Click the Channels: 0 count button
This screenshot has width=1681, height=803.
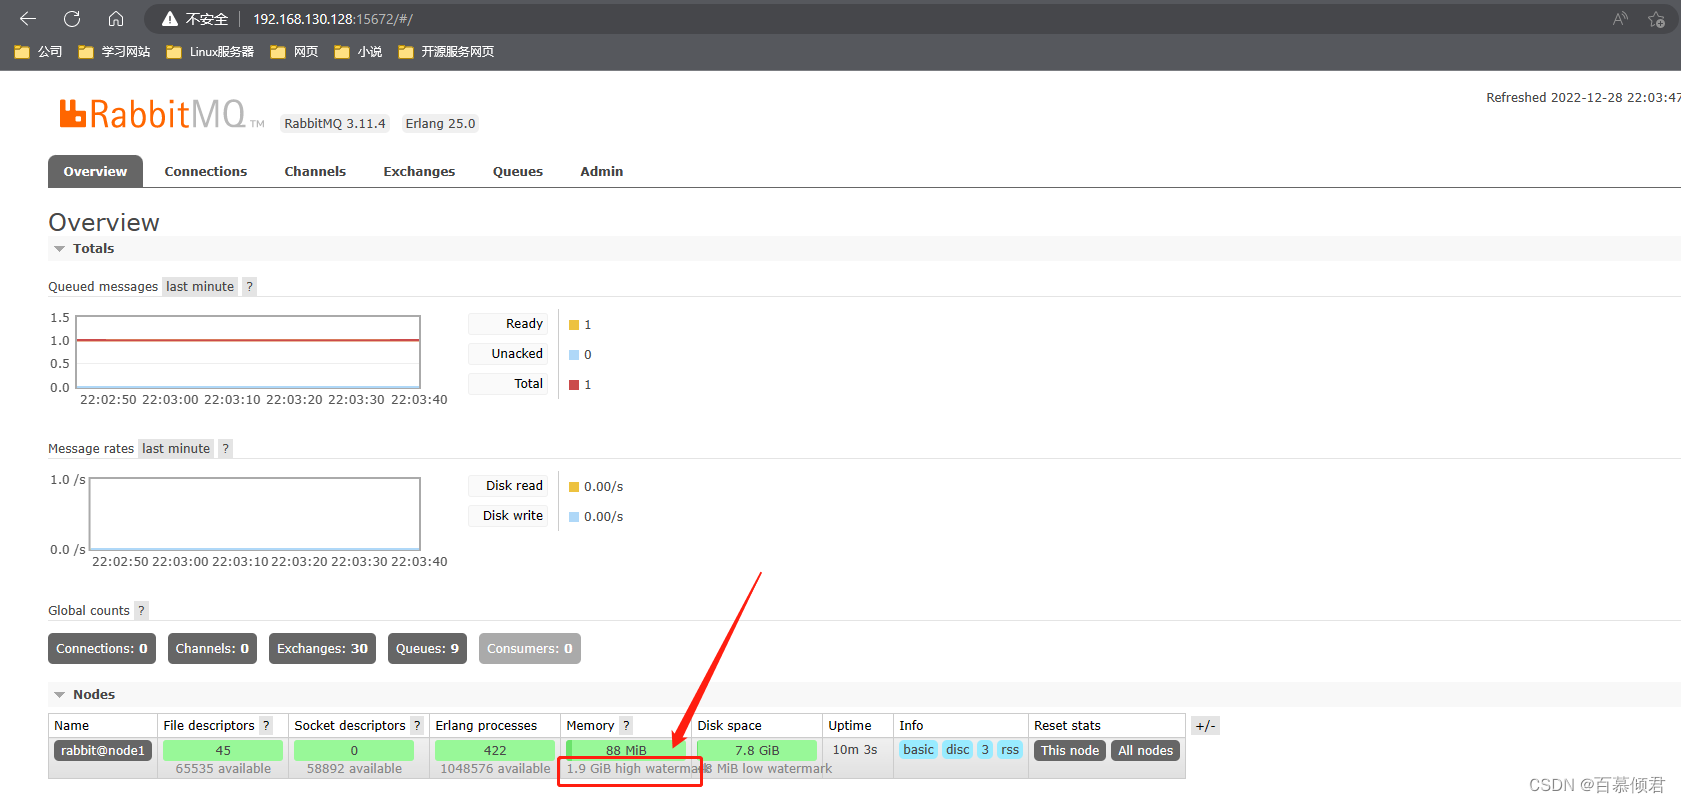(212, 649)
